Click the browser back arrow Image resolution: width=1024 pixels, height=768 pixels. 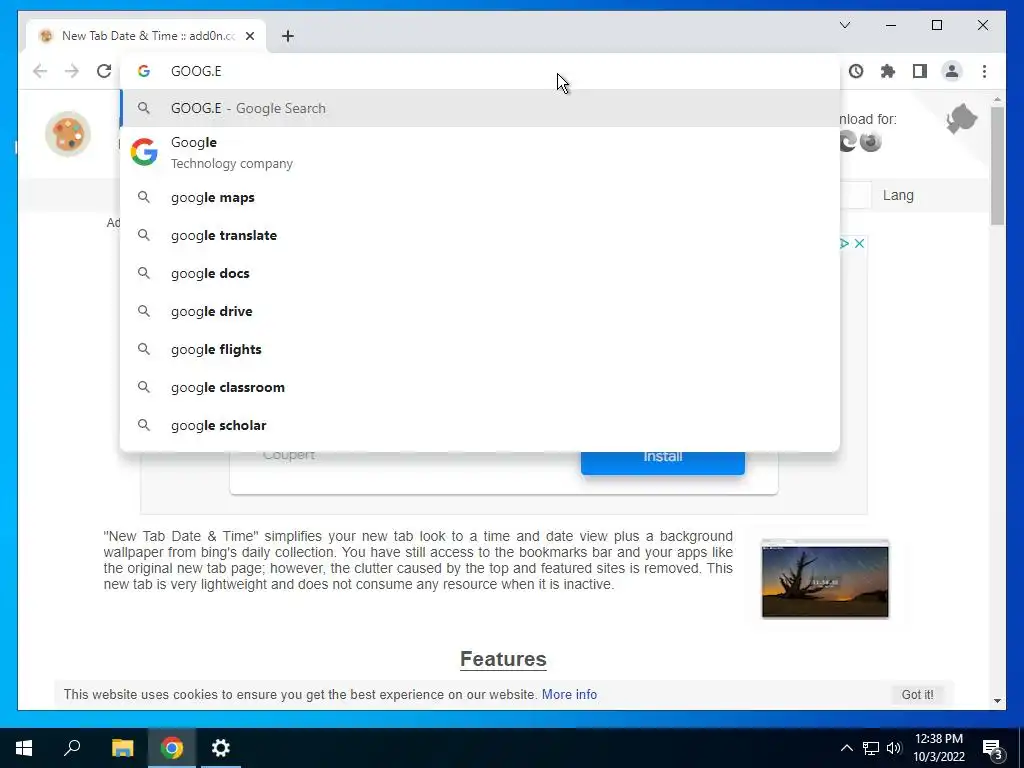(40, 71)
